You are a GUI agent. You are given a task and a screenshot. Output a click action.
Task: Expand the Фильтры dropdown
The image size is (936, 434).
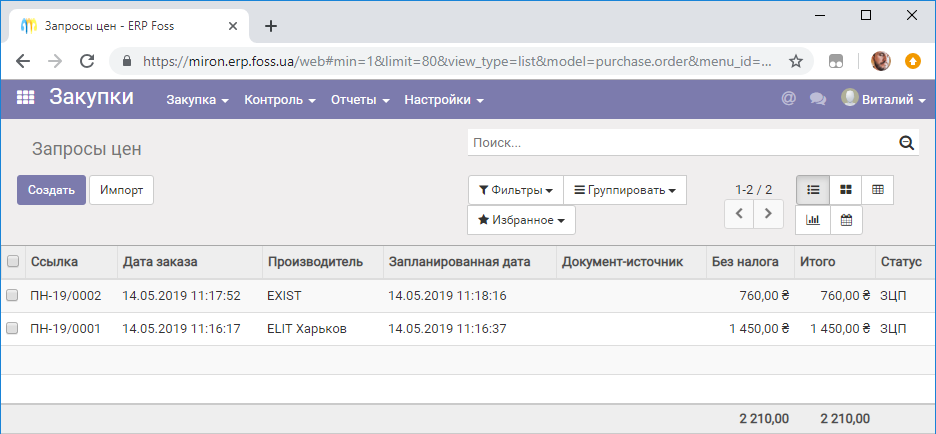516,190
